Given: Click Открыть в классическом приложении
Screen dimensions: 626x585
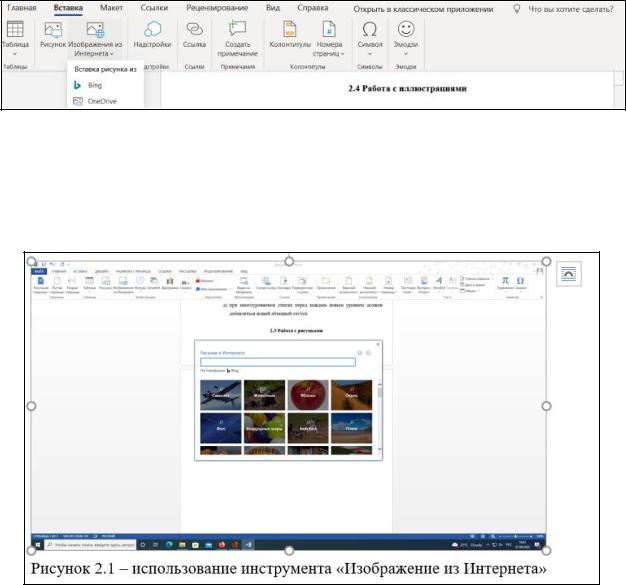Looking at the screenshot, I should coord(423,9).
